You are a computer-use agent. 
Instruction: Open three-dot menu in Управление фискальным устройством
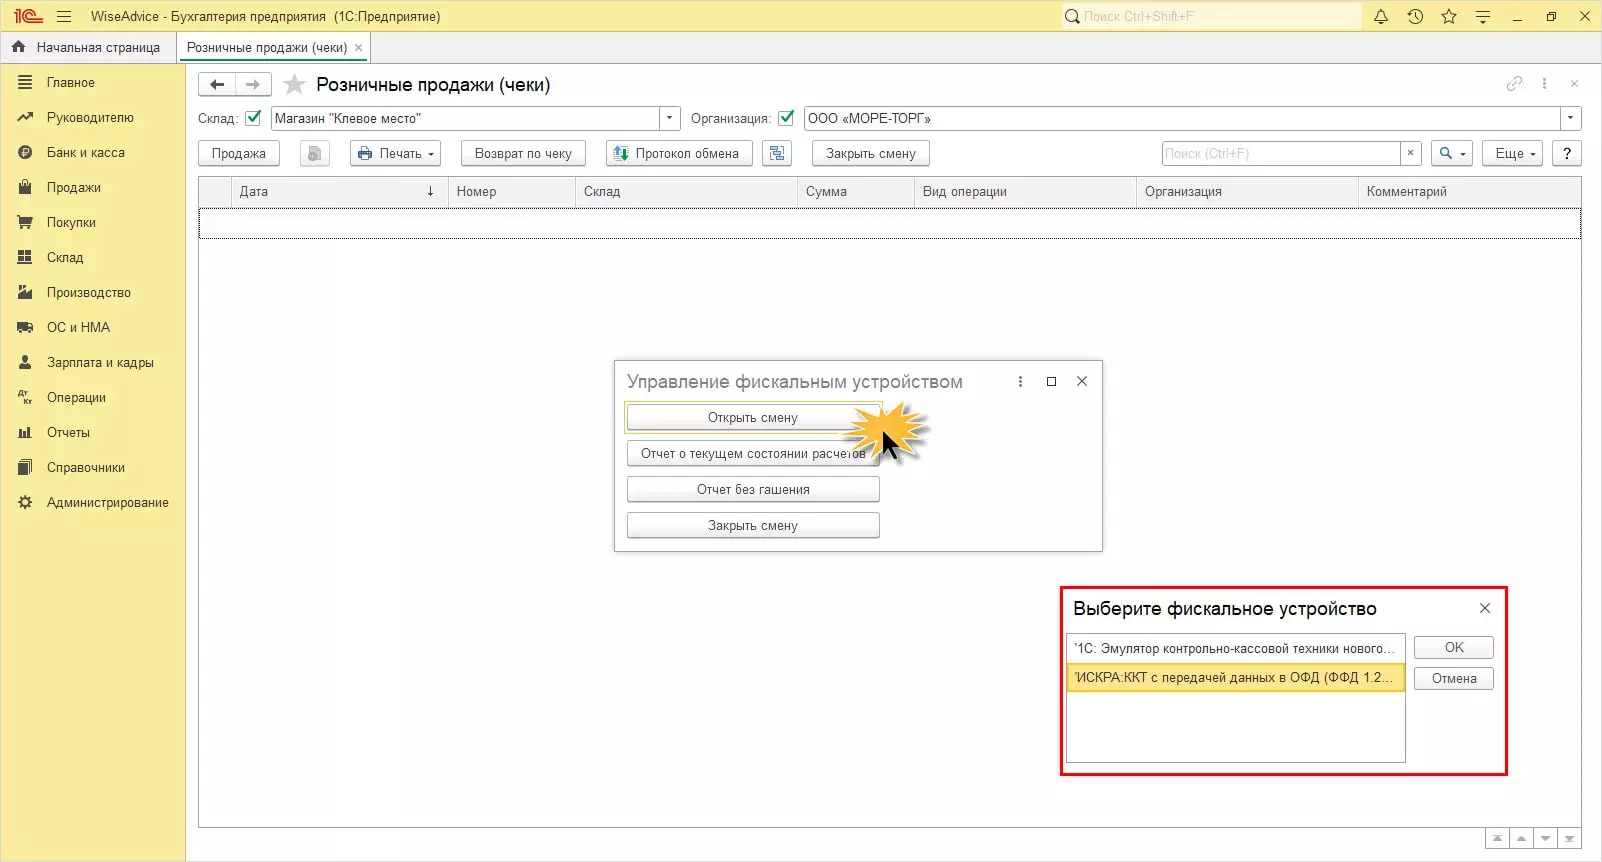coord(1020,381)
